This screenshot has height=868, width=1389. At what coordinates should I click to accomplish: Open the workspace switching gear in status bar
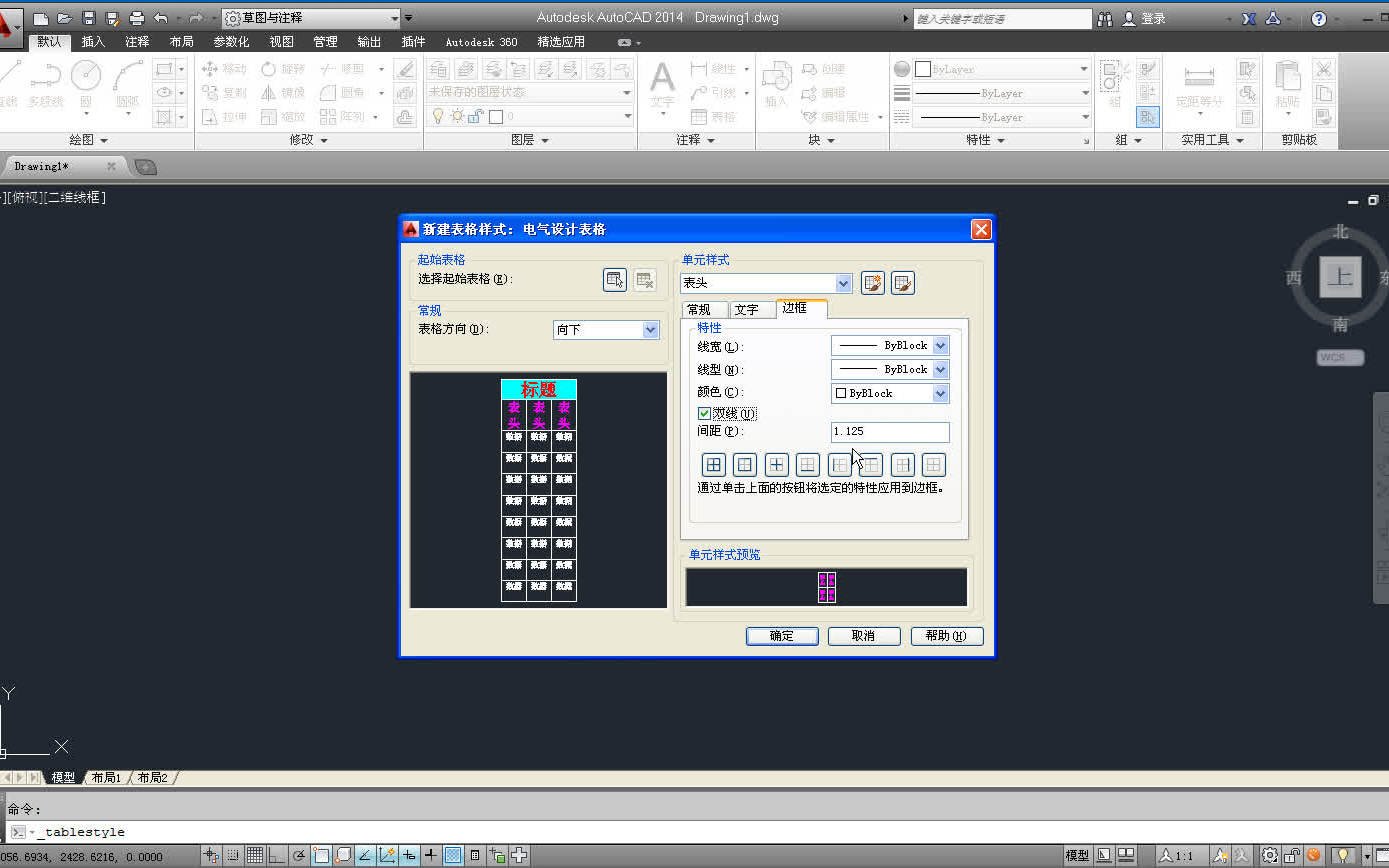coord(1270,856)
